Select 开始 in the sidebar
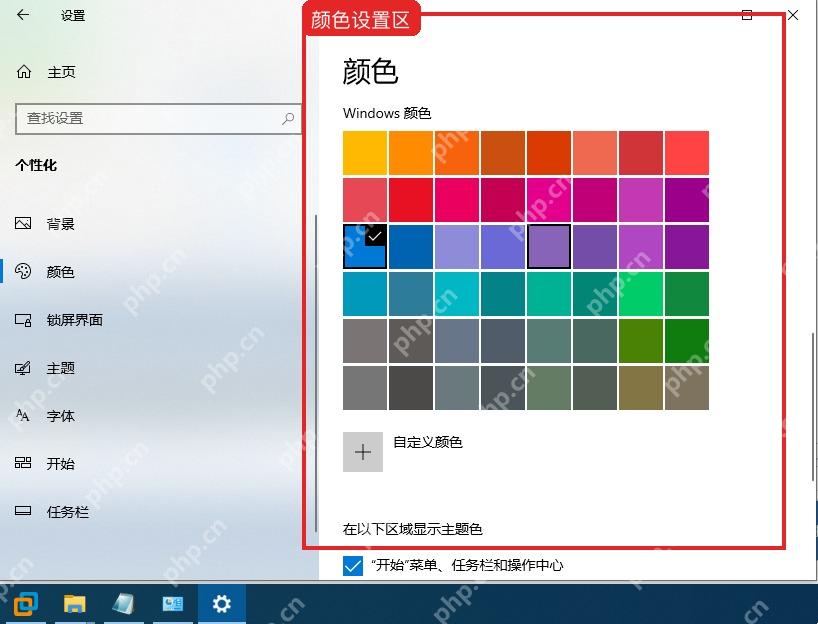Viewport: 818px width, 624px height. point(61,463)
